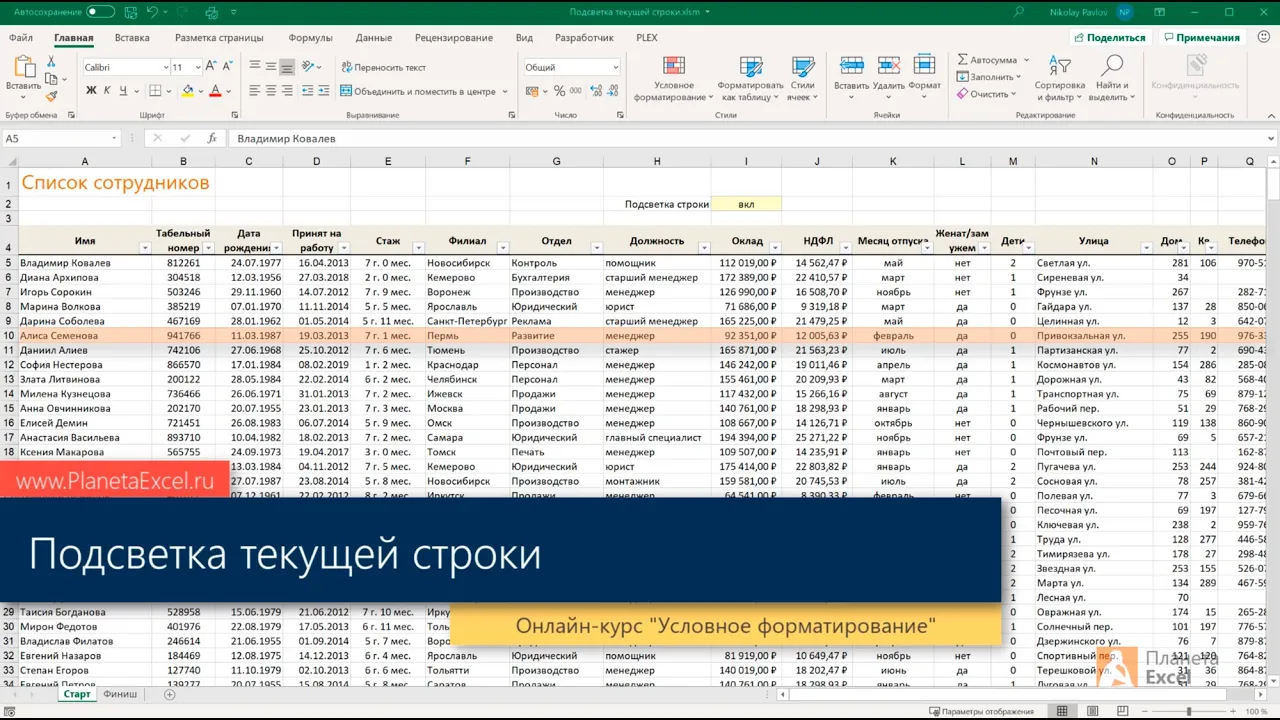Image resolution: width=1280 pixels, height=720 pixels.
Task: Open Условное форматирование menu
Action: pos(674,79)
